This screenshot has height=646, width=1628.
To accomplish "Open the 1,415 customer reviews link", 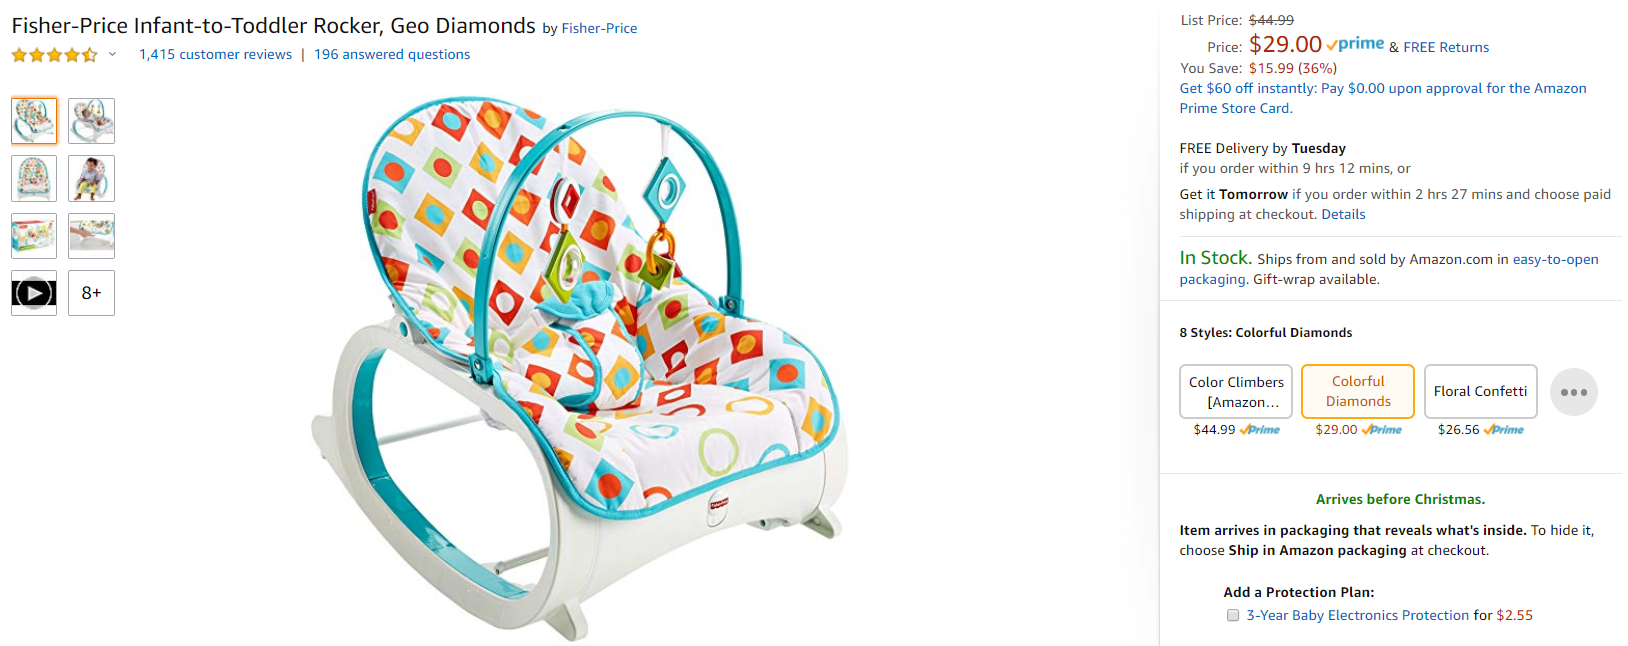I will 216,54.
